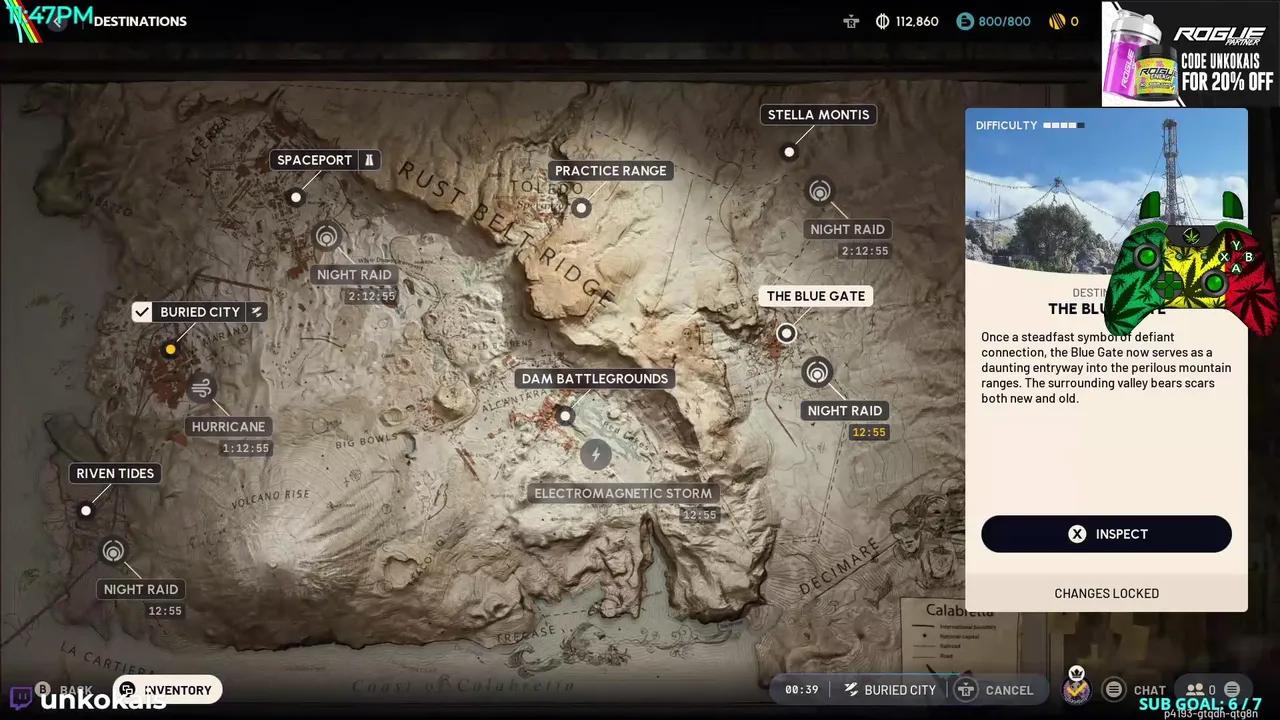Click the yellow Buried City marker dot
1280x720 pixels.
coord(170,349)
